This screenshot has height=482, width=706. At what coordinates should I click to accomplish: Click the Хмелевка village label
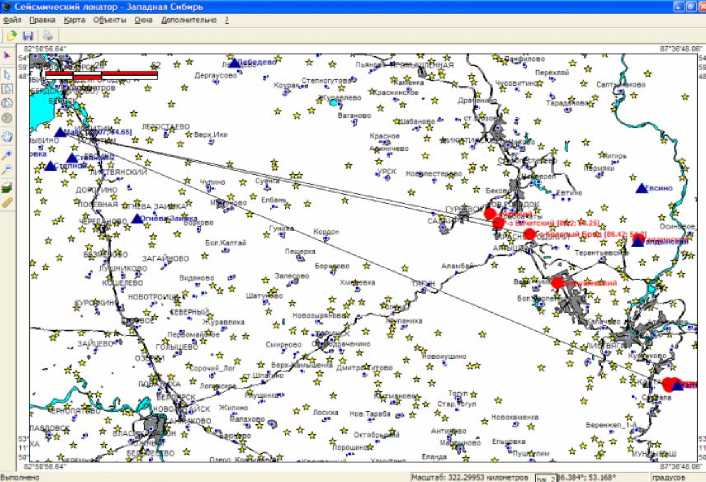pyautogui.click(x=358, y=283)
